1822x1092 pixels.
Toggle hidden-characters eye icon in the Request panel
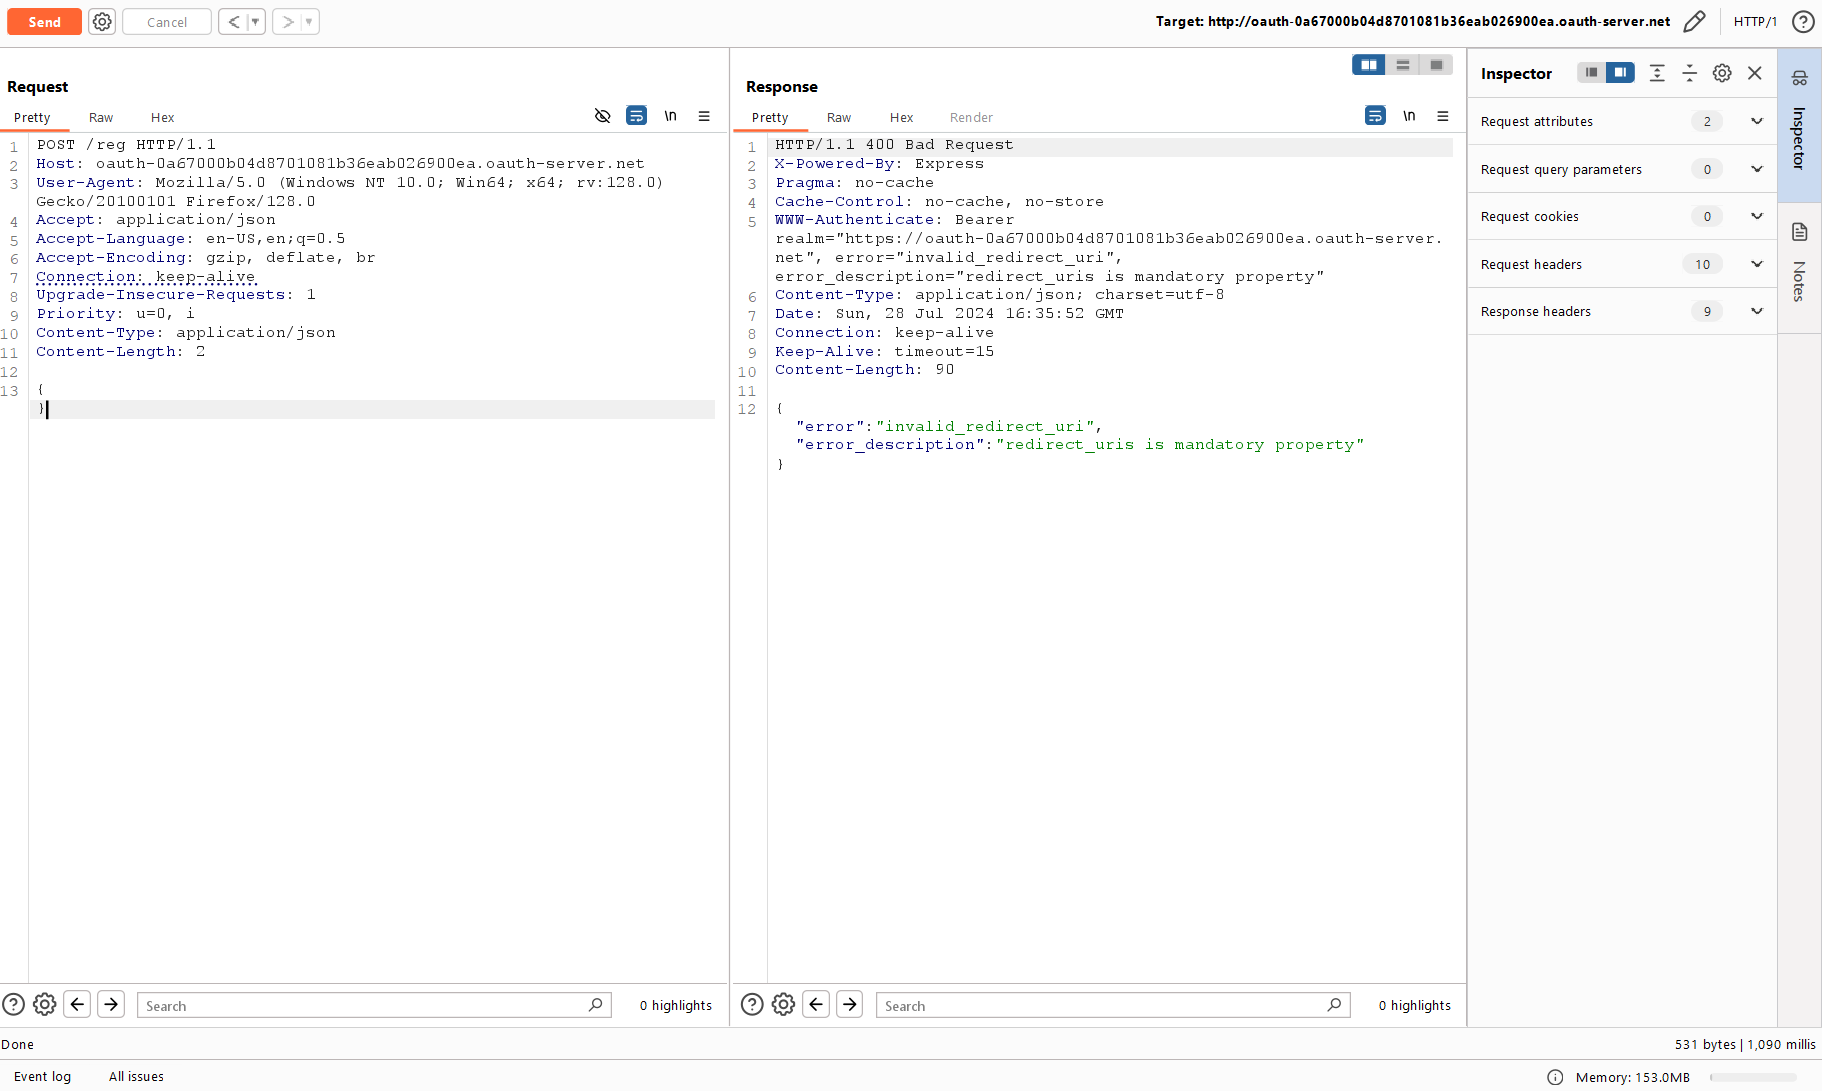(x=602, y=116)
